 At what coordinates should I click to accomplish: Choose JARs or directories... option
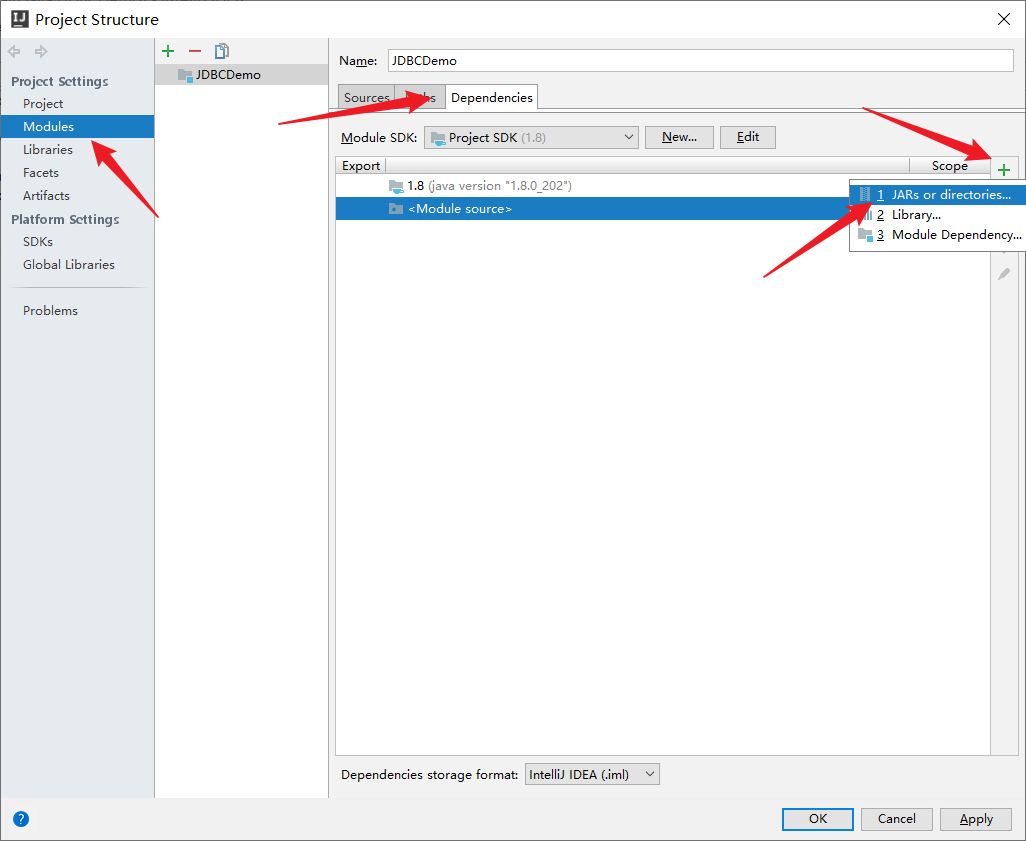click(937, 194)
